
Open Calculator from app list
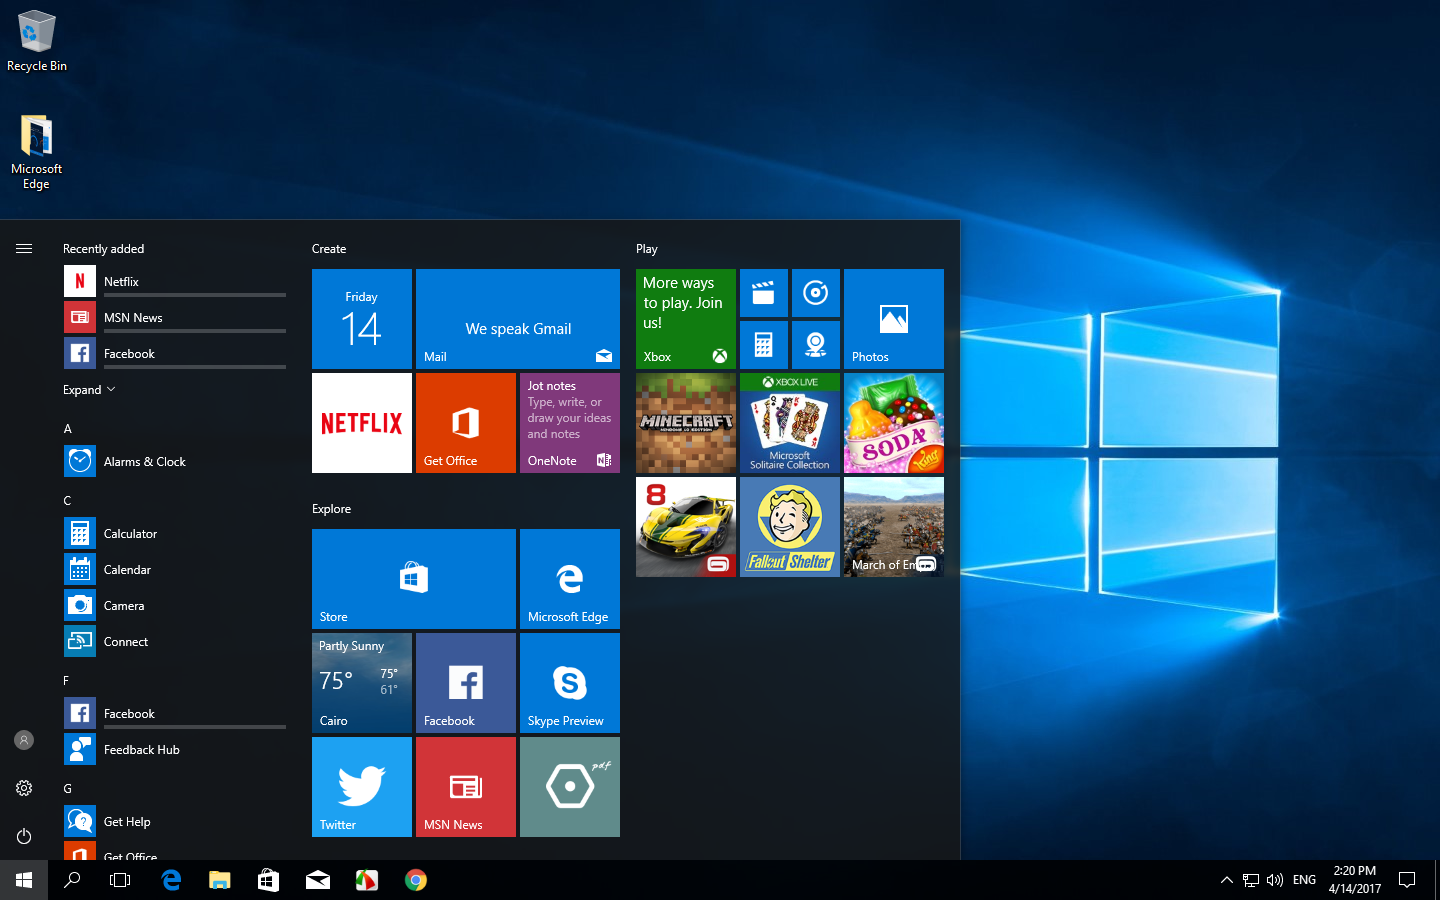[x=175, y=534]
